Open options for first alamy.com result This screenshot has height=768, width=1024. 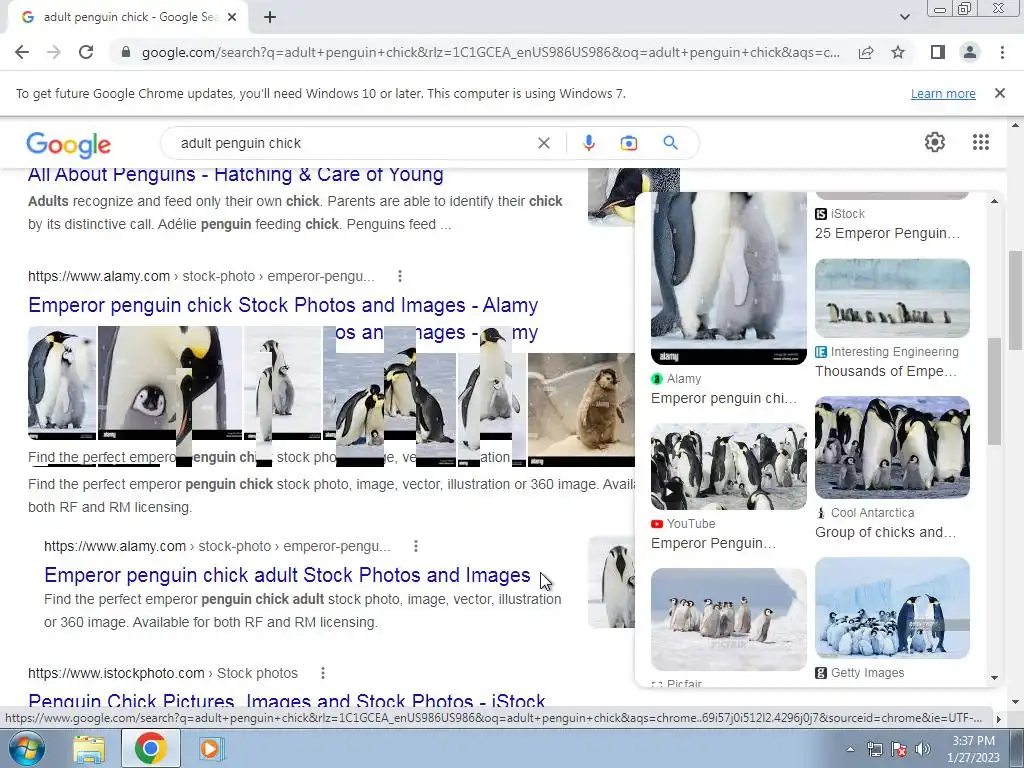coord(400,276)
